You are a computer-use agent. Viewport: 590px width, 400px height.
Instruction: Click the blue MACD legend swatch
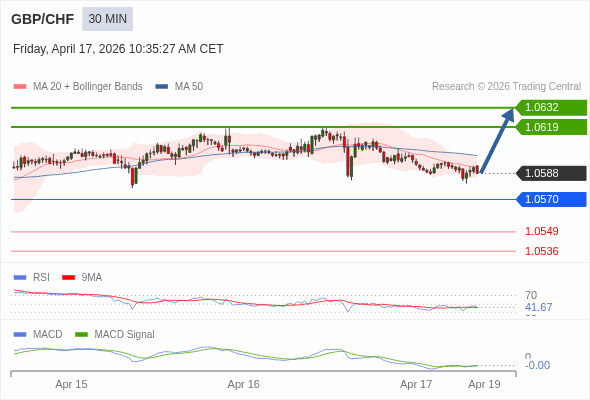(20, 335)
